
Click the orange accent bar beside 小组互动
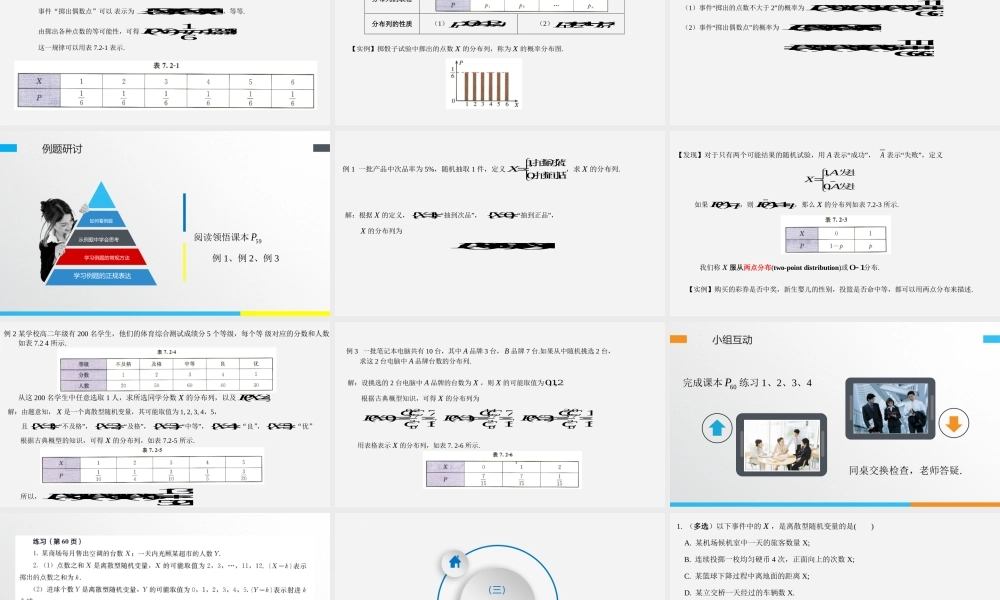(x=679, y=340)
